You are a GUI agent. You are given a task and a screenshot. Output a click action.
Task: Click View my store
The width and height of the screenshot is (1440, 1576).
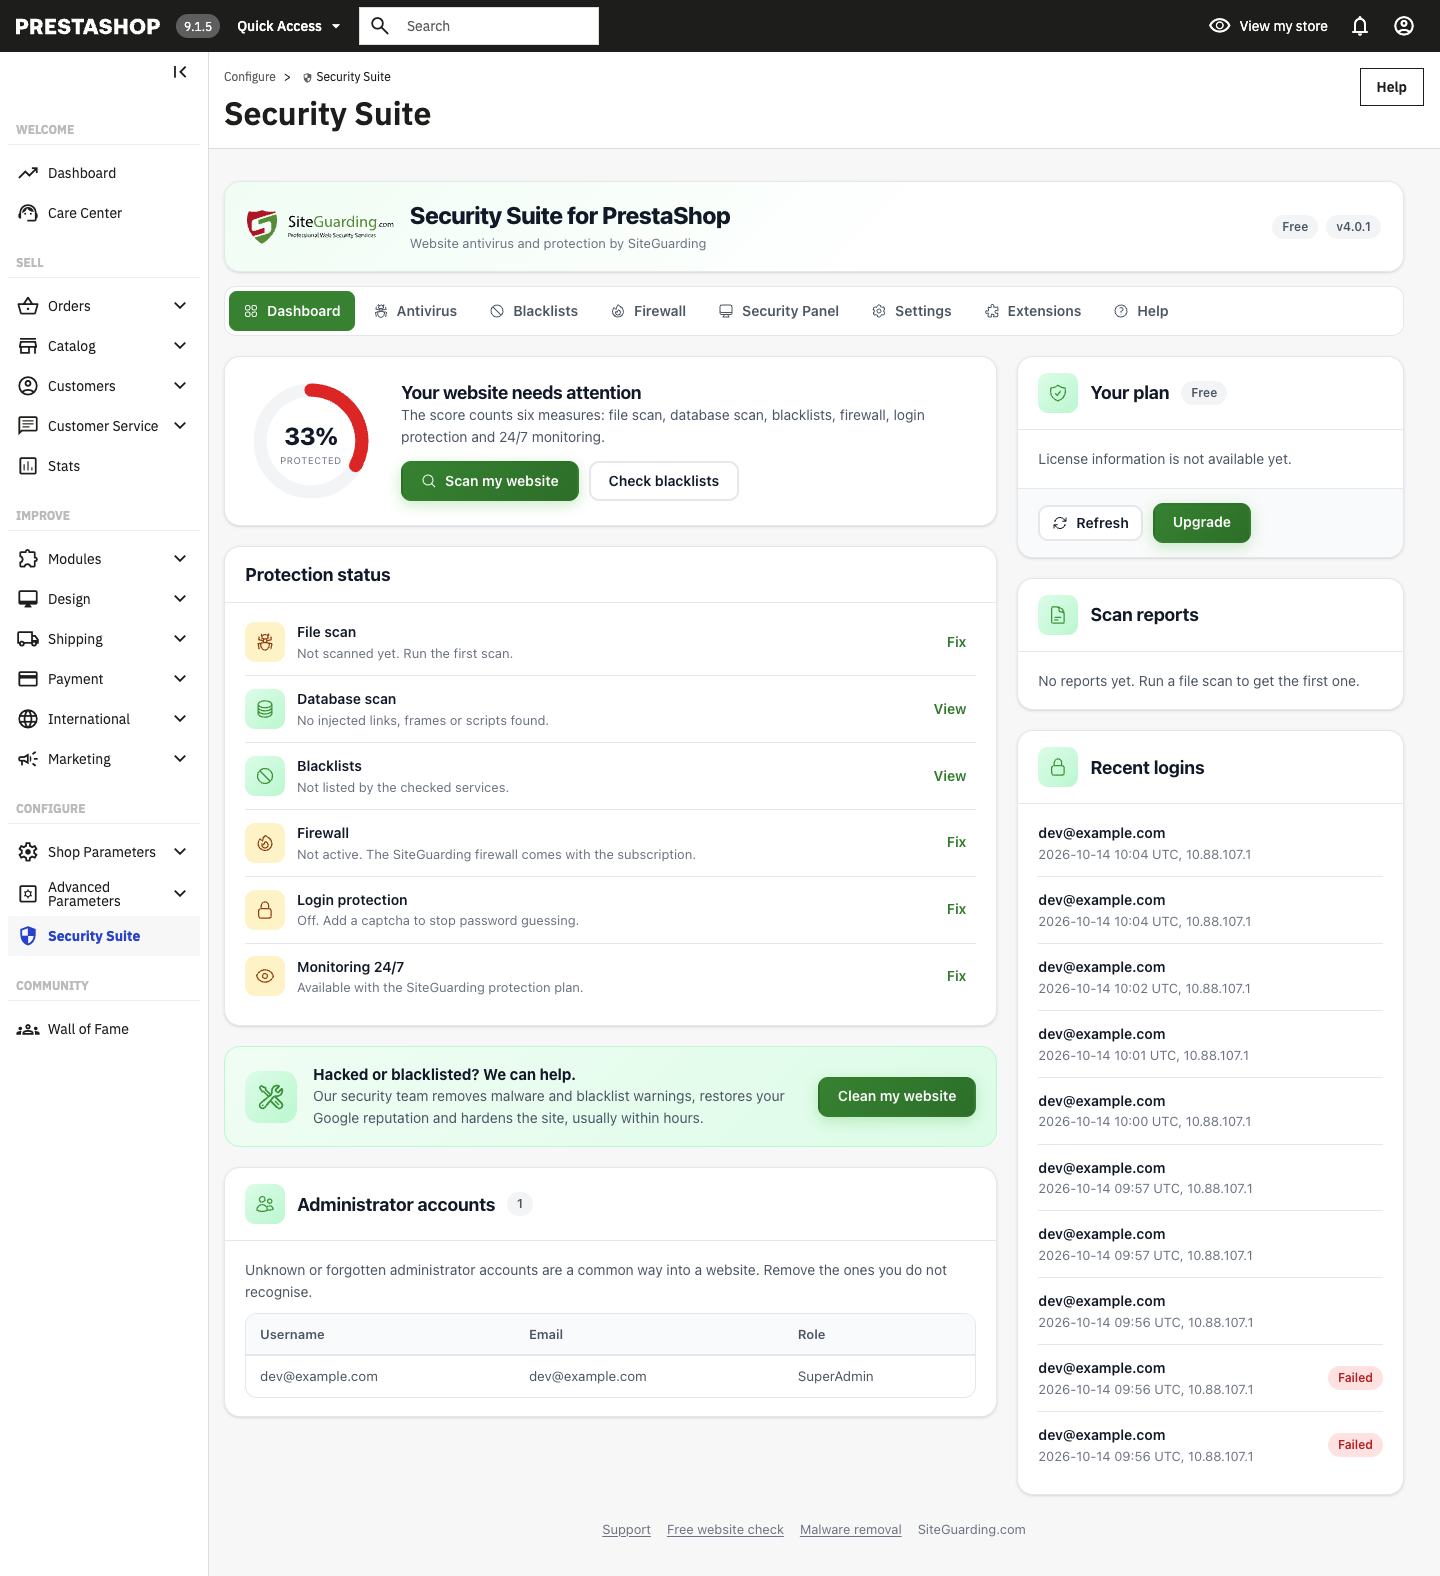click(x=1268, y=26)
